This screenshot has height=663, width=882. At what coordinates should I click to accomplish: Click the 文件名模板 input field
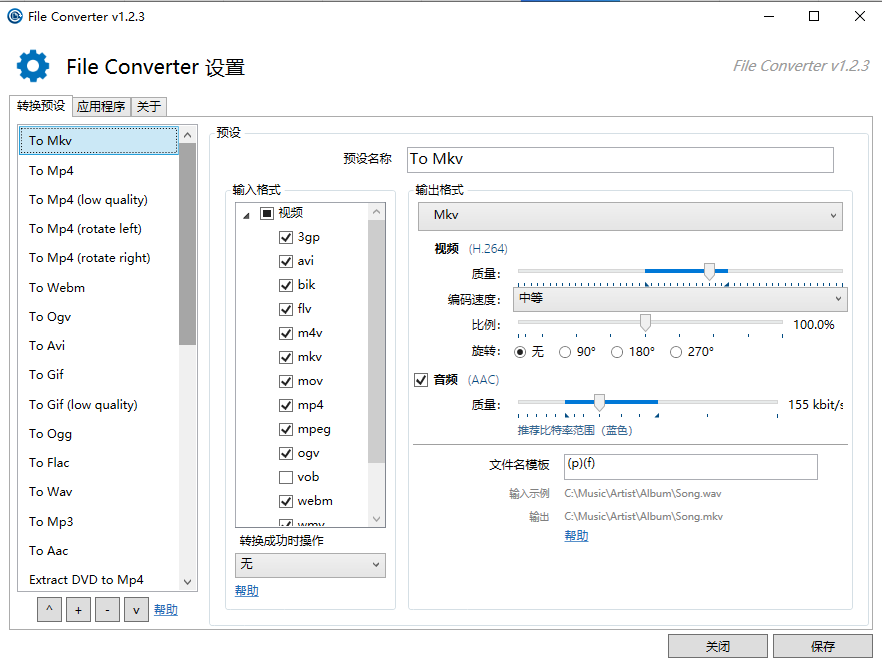[691, 467]
